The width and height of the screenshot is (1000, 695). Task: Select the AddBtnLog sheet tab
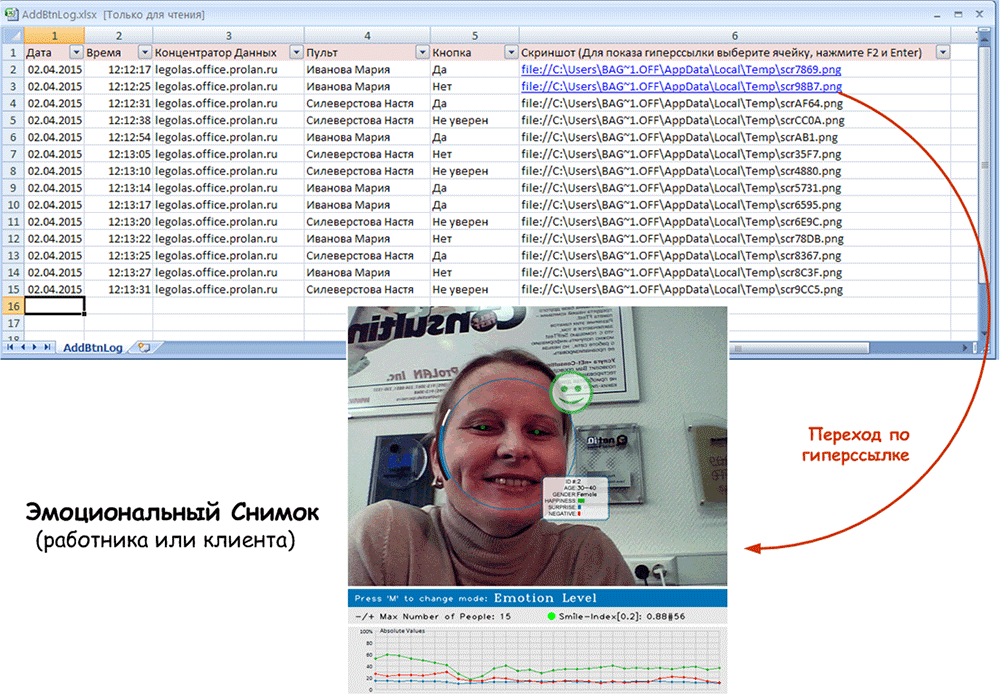click(92, 348)
